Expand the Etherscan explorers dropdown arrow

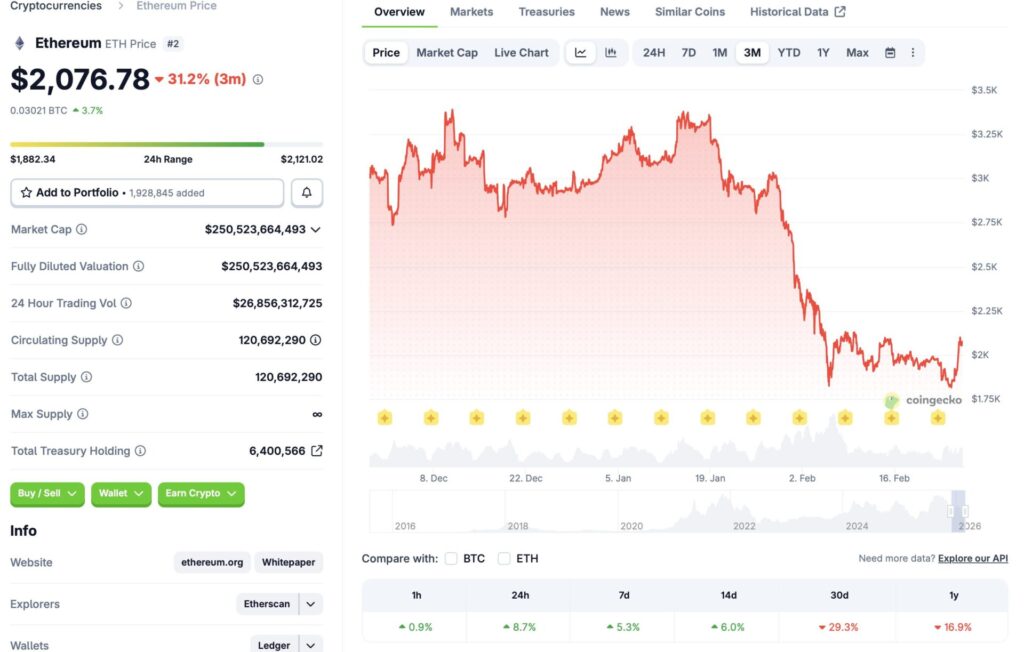point(311,604)
